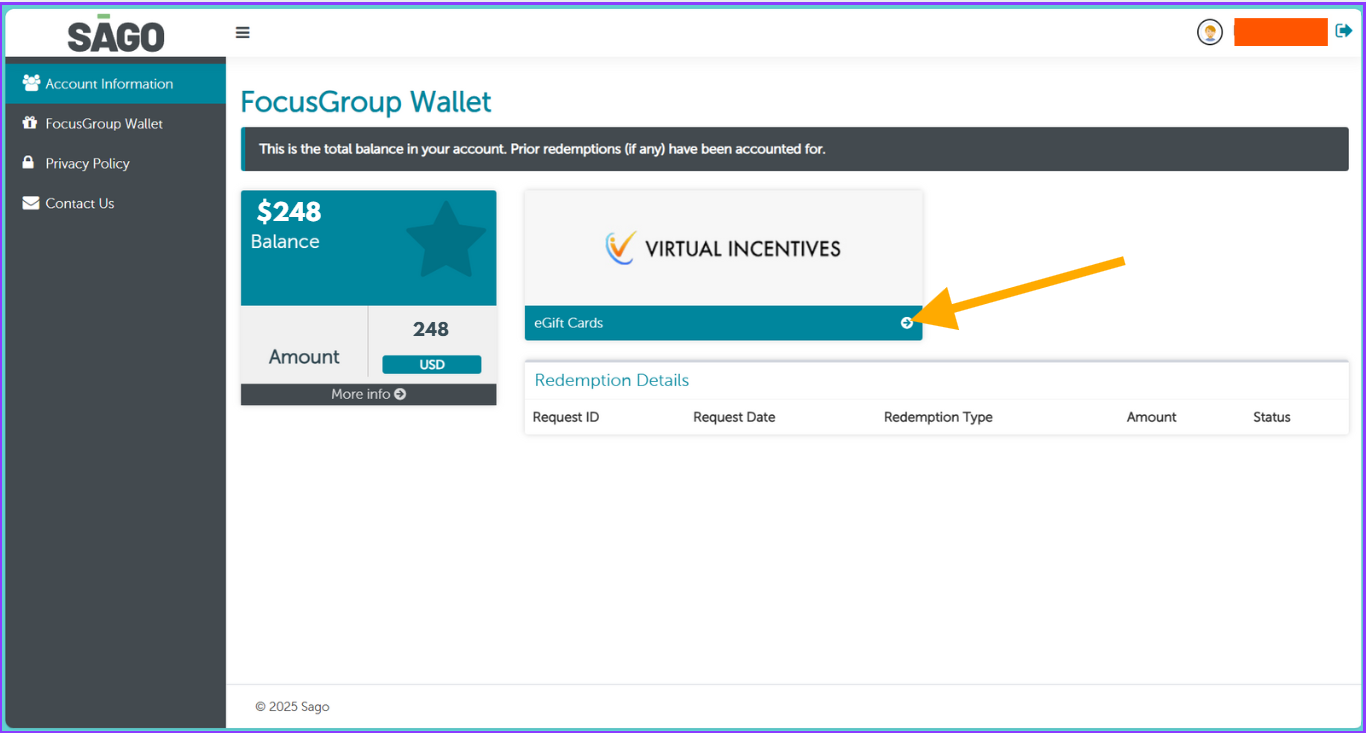Image resolution: width=1366 pixels, height=733 pixels.
Task: Click the 248 amount value
Action: [431, 329]
